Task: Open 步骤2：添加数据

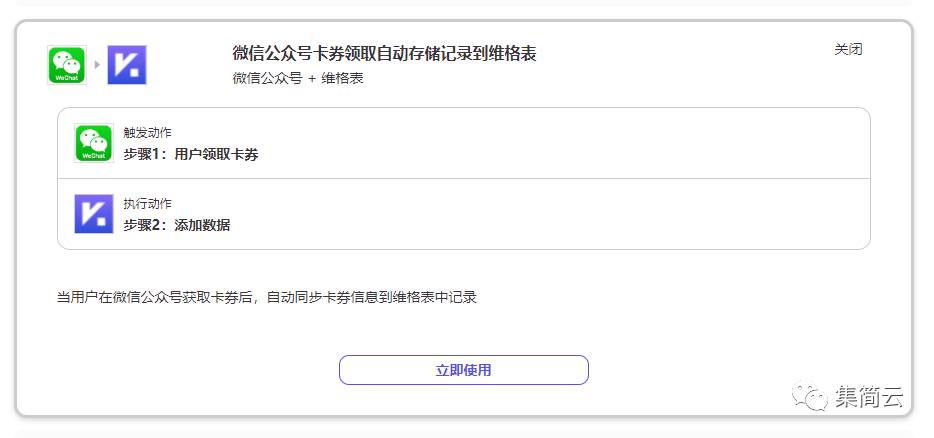Action: [x=177, y=225]
